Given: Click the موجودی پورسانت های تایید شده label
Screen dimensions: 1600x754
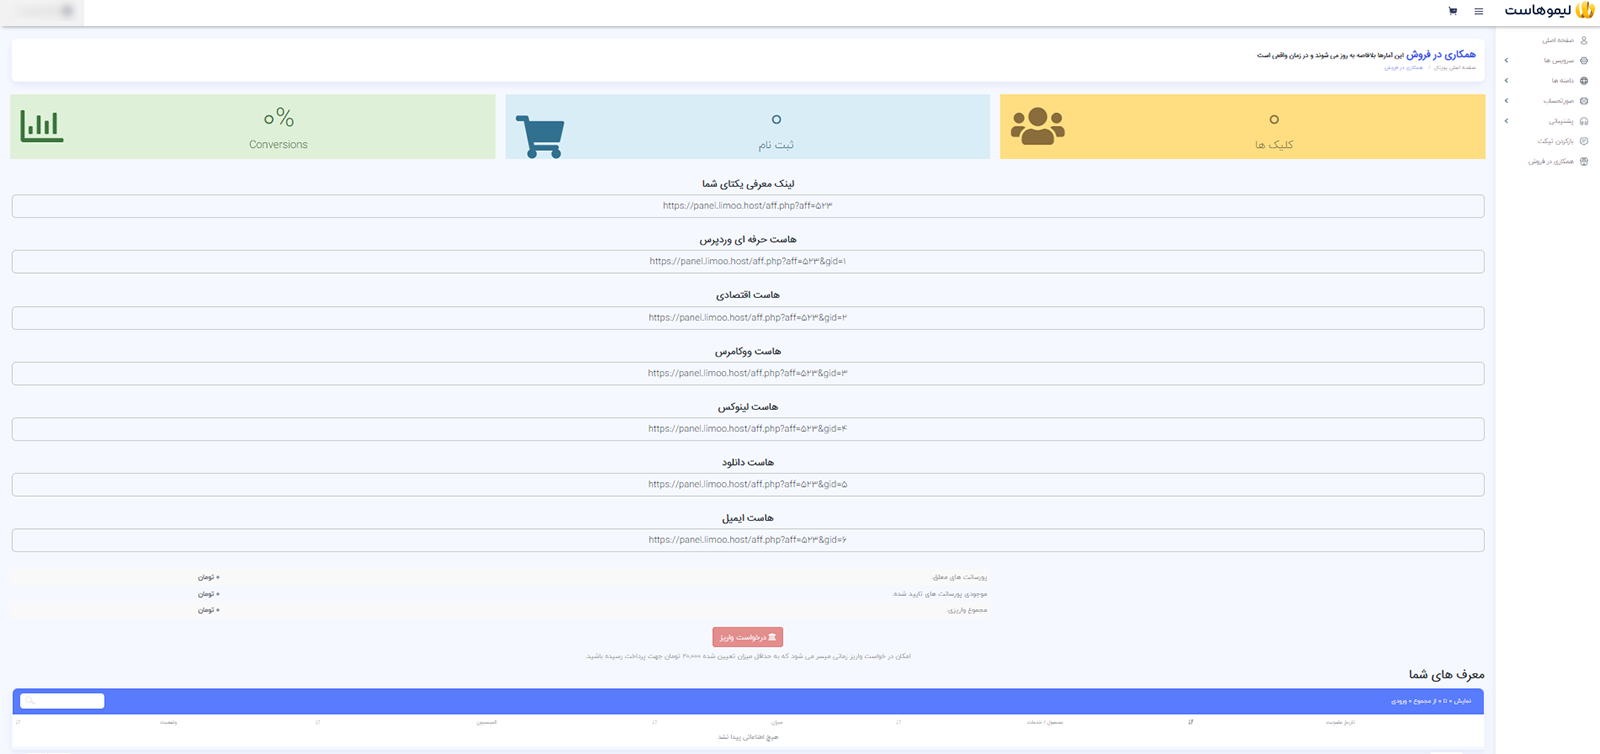Looking at the screenshot, I should [940, 593].
